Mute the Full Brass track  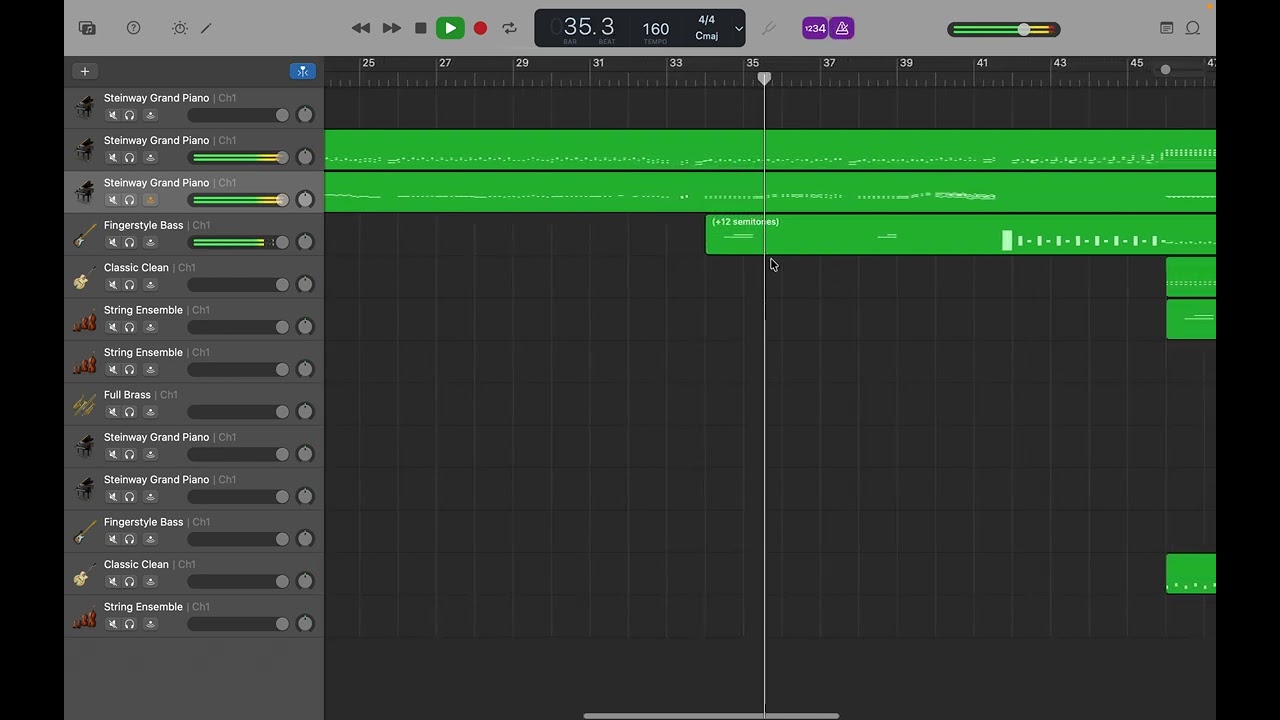pos(113,412)
